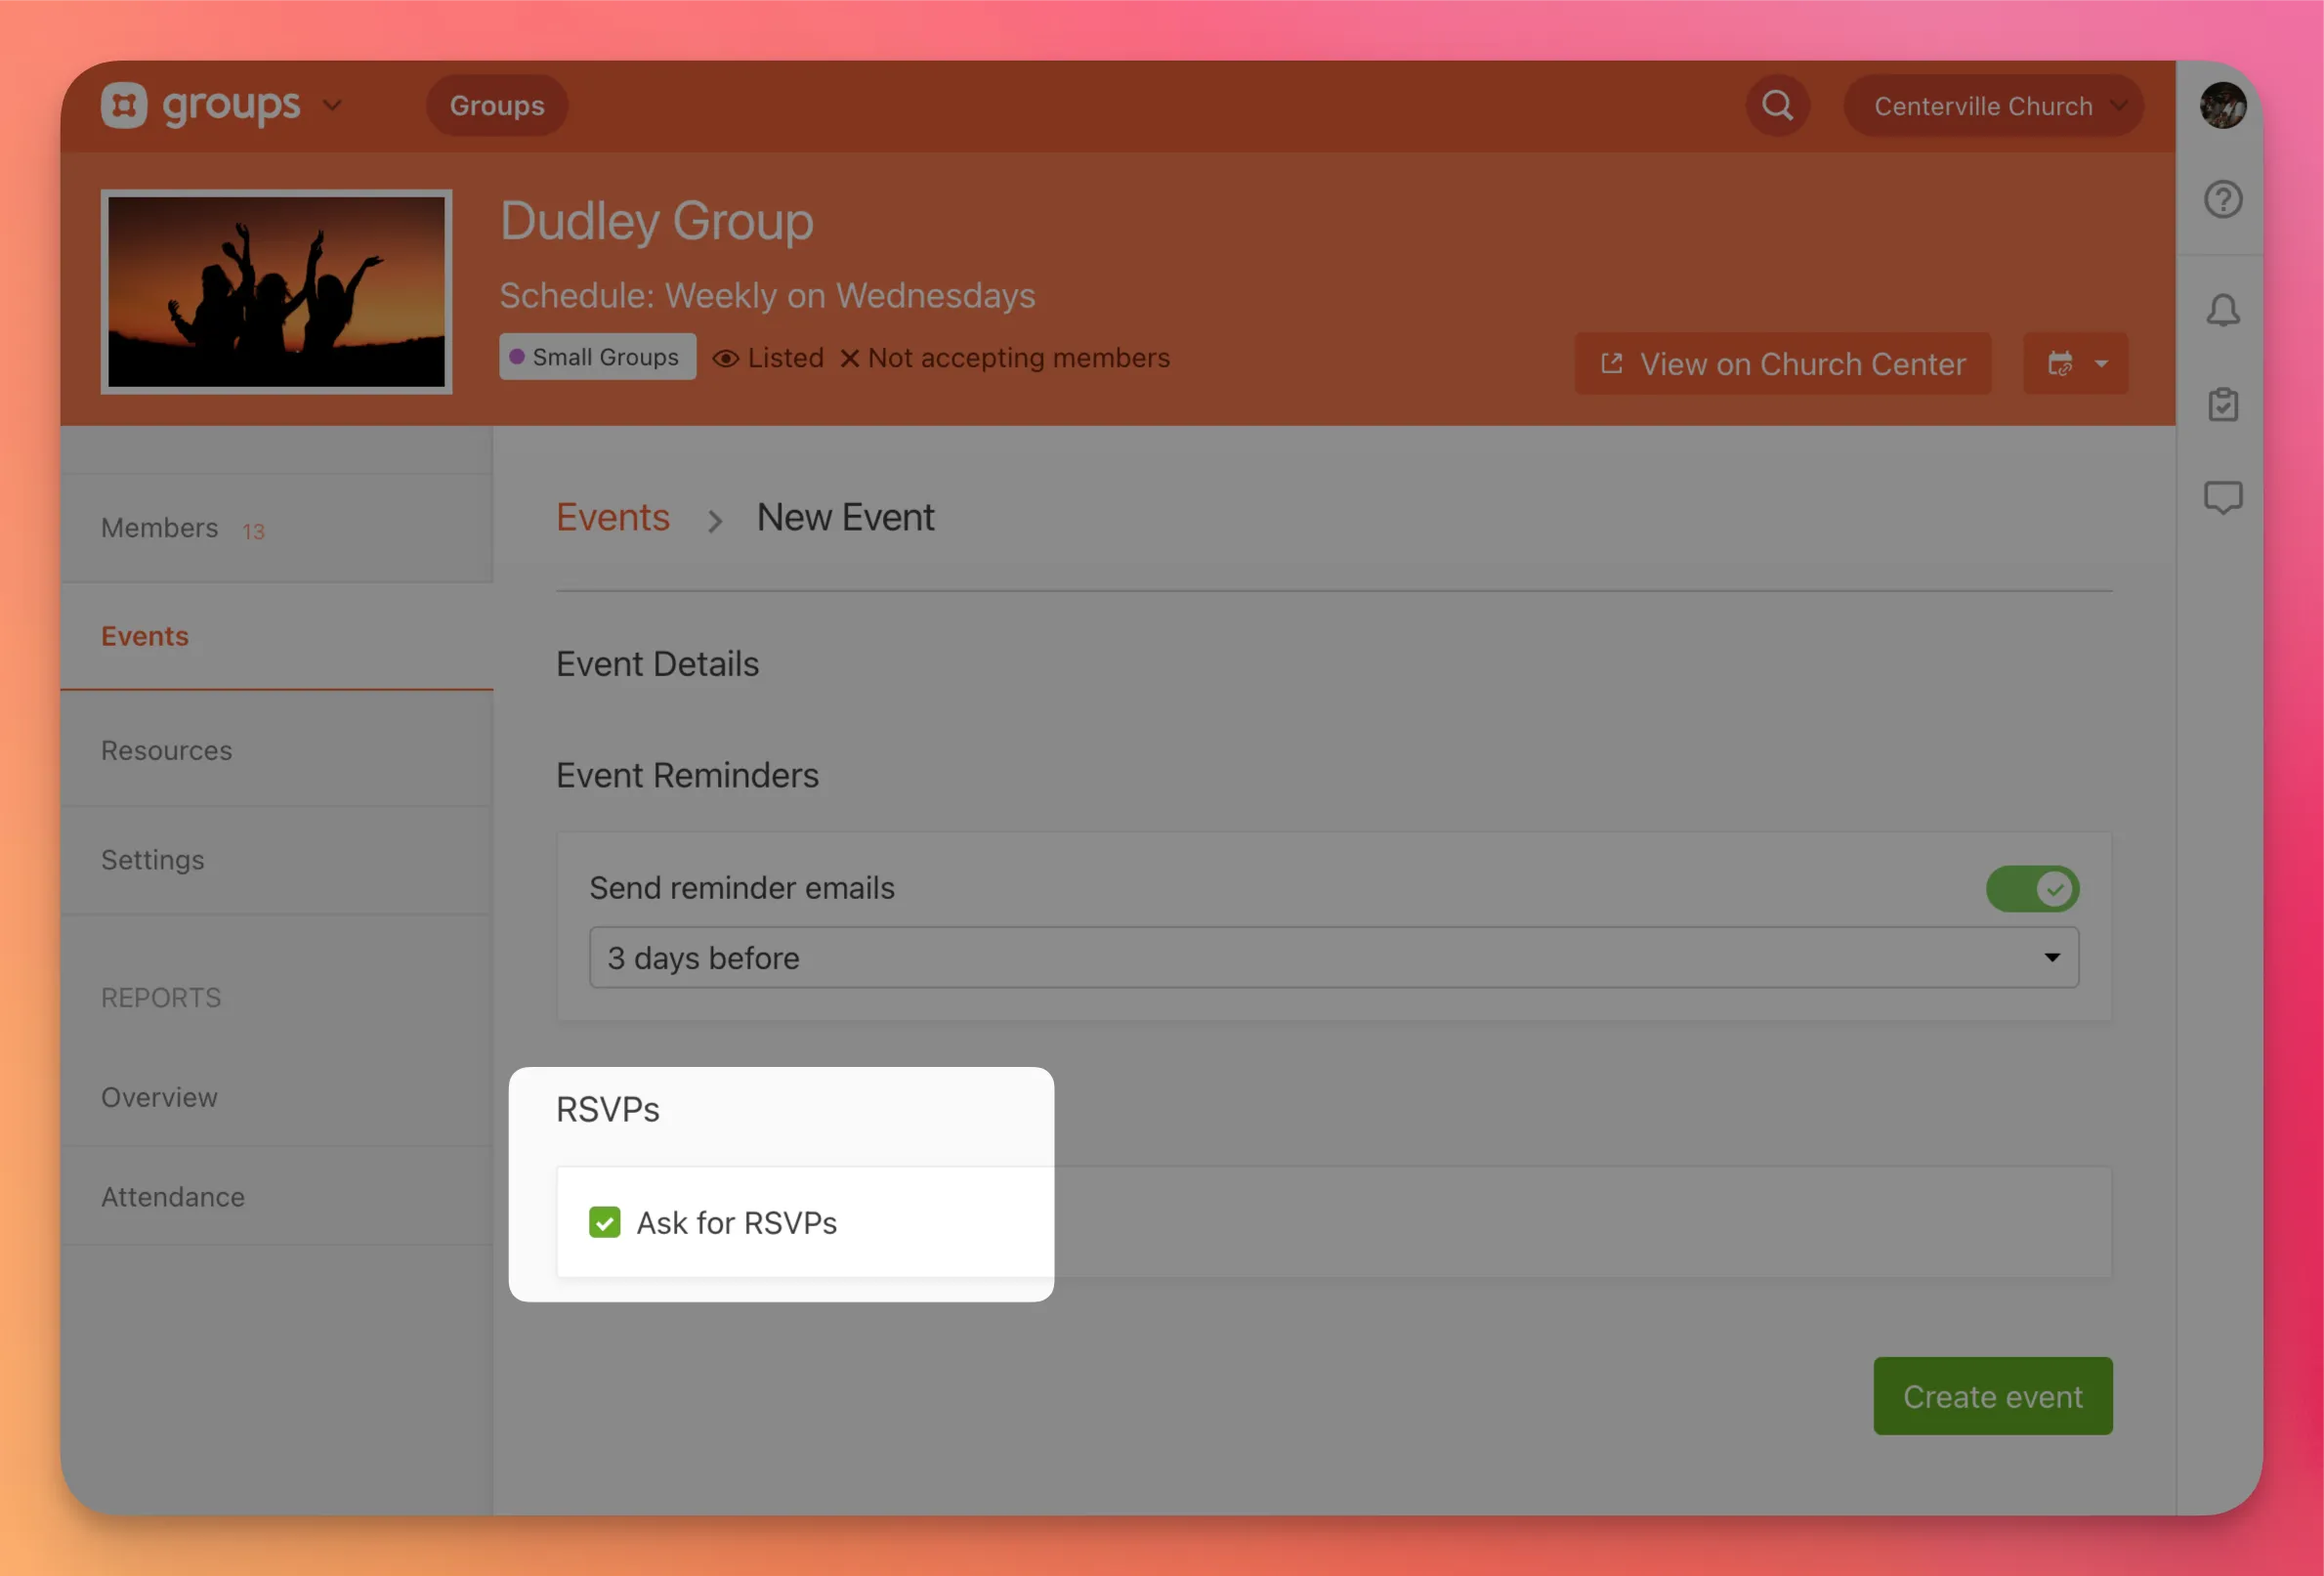Click the Small Groups purple tag

597,357
